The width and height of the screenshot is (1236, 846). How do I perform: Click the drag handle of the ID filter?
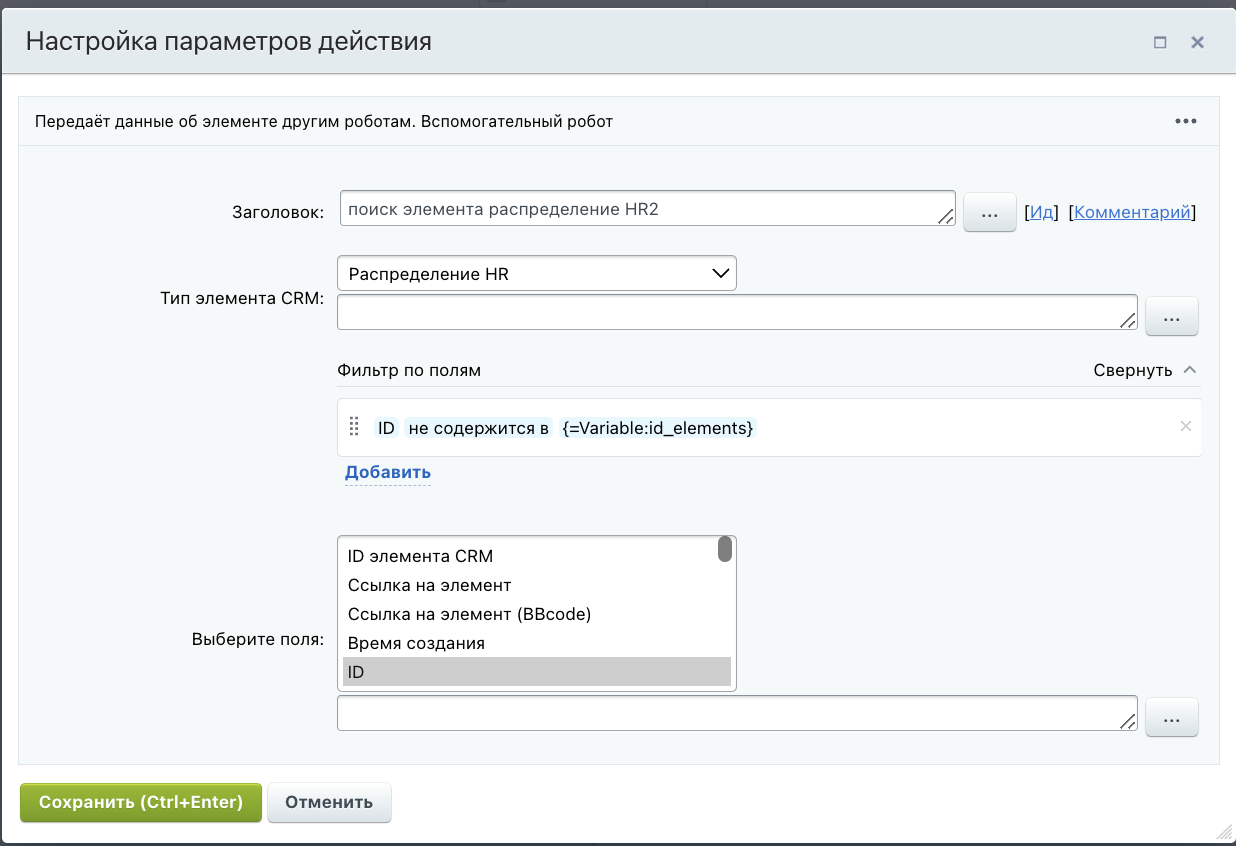click(354, 427)
